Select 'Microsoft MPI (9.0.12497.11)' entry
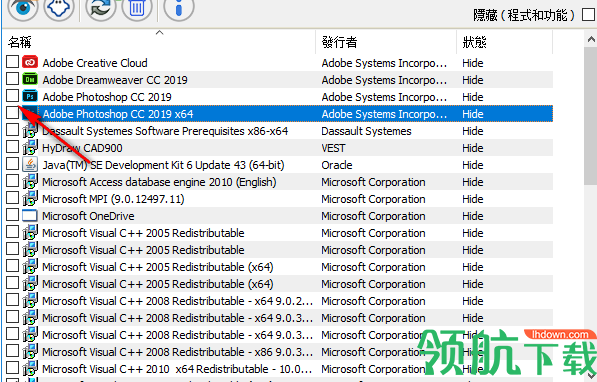The width and height of the screenshot is (597, 382). pyautogui.click(x=113, y=199)
